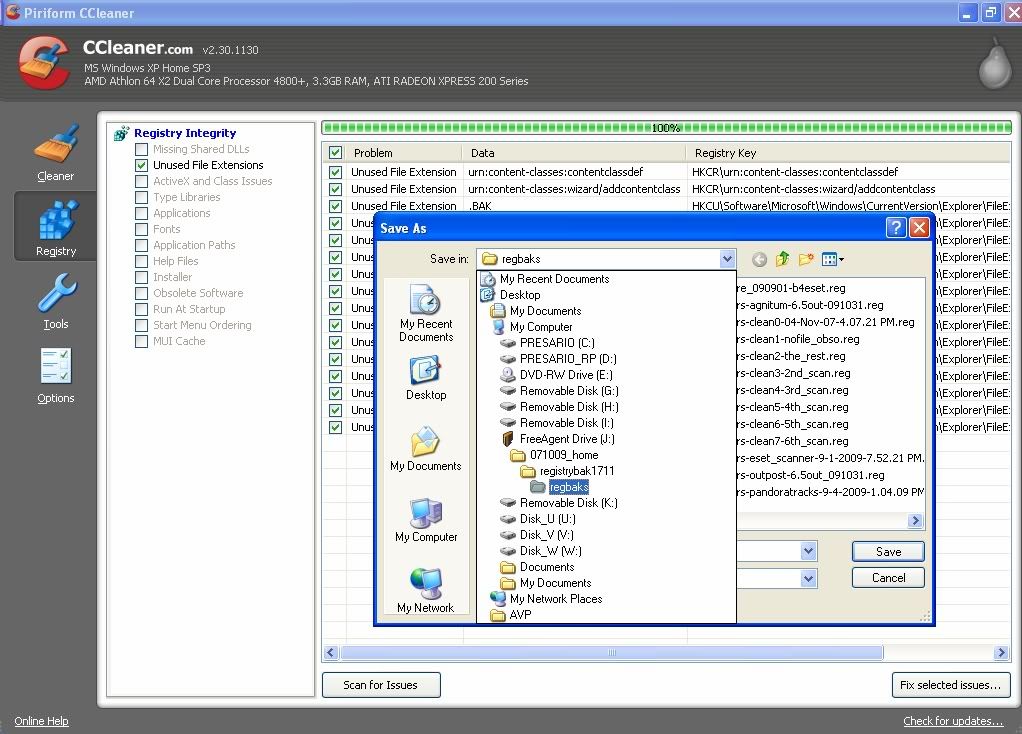This screenshot has height=734, width=1022.
Task: Select file rs-agnitum-6.5out-091031.reg
Action: pos(810,305)
